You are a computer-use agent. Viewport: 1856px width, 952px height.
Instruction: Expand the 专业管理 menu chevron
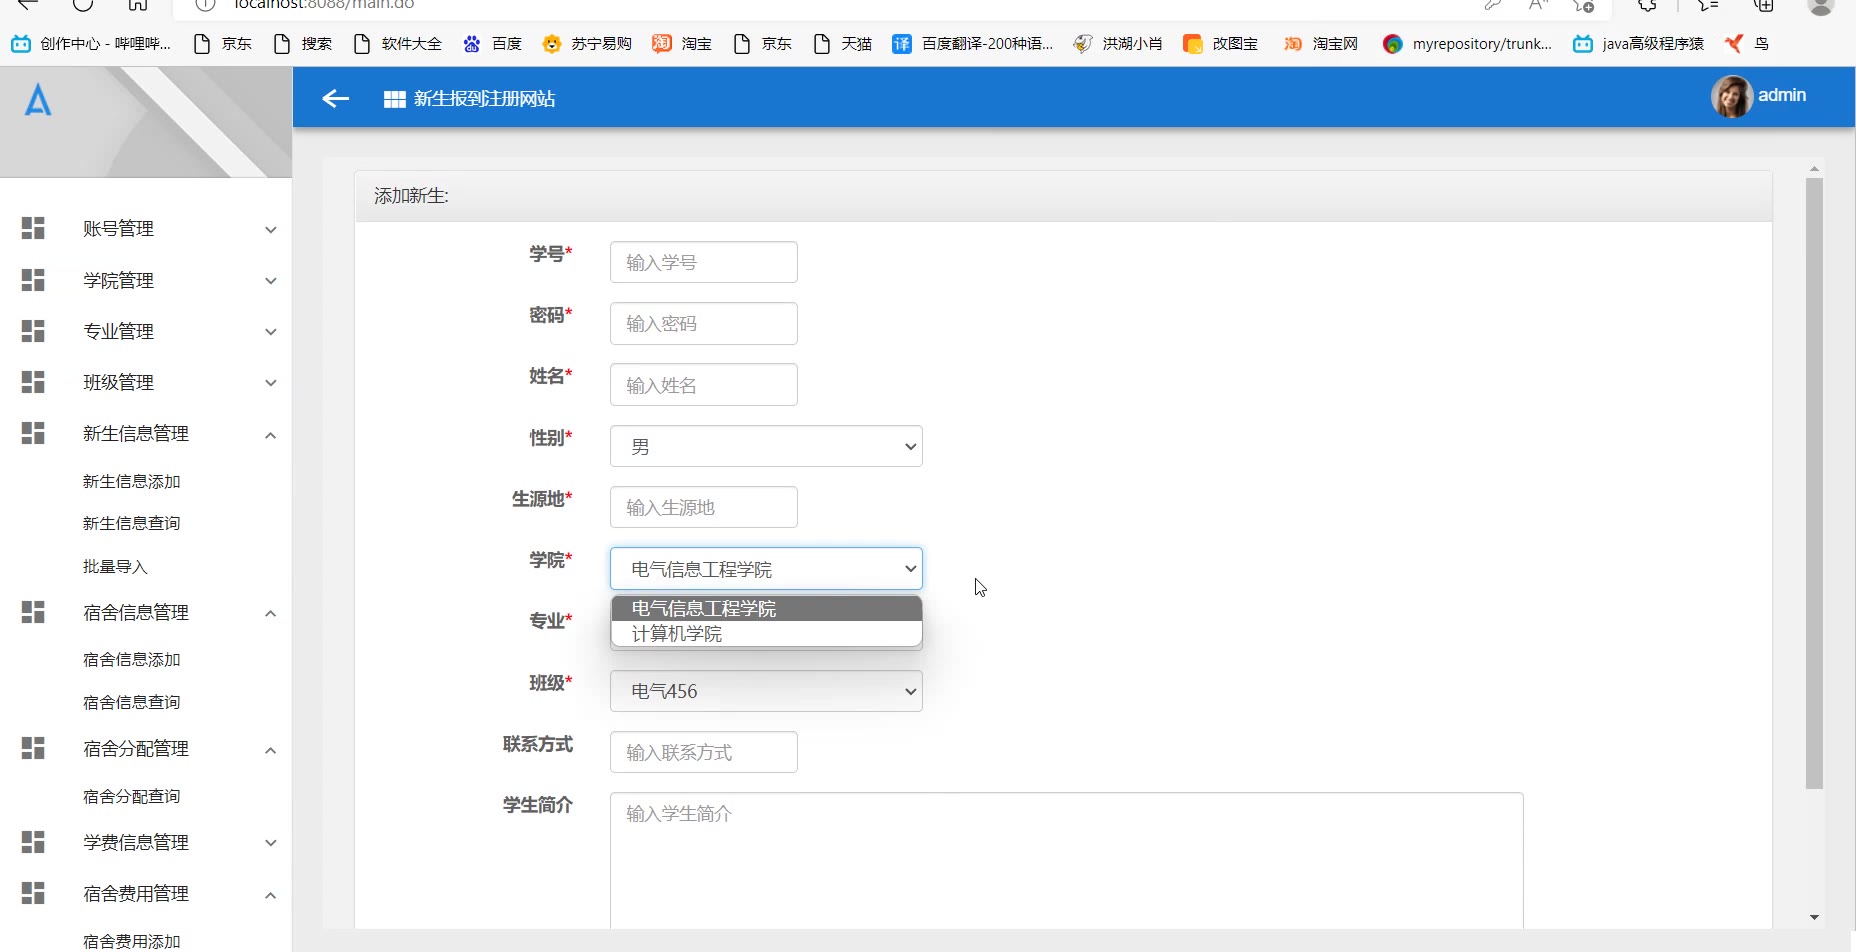point(271,332)
